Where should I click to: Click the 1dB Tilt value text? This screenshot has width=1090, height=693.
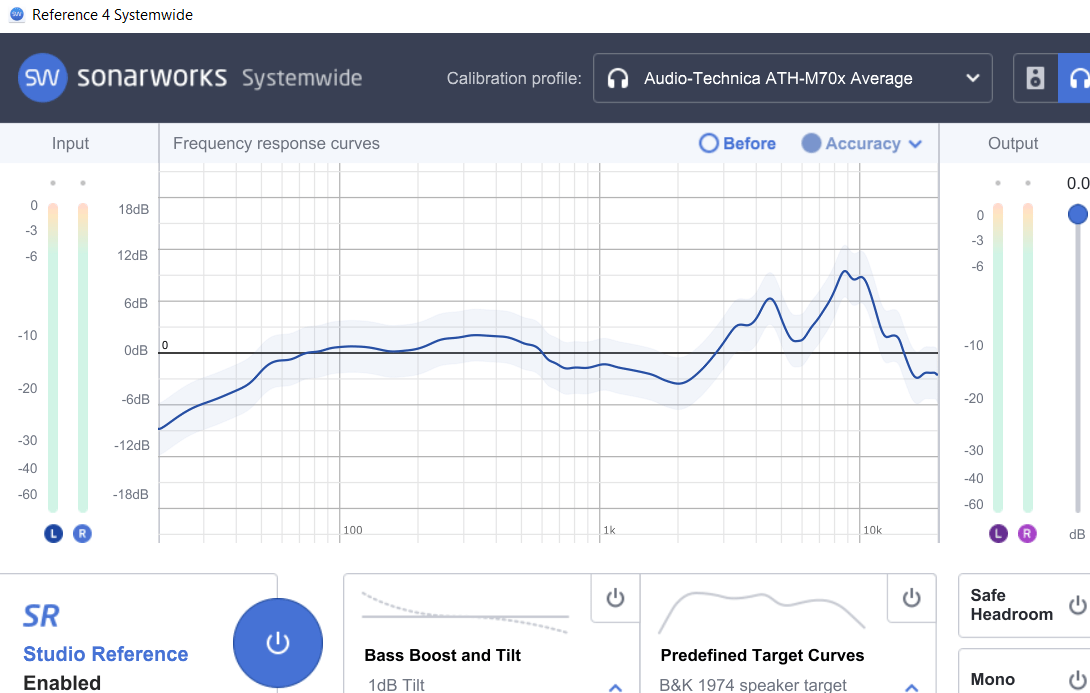[396, 685]
